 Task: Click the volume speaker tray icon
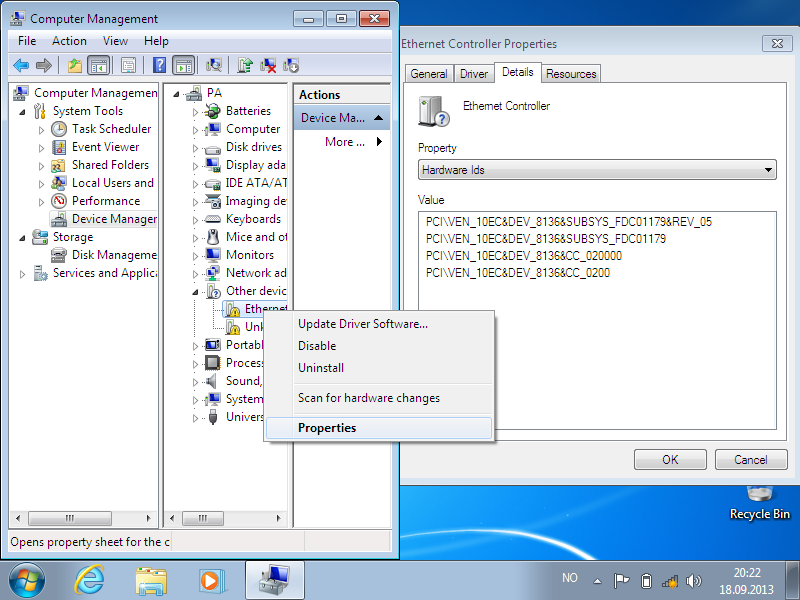(694, 581)
